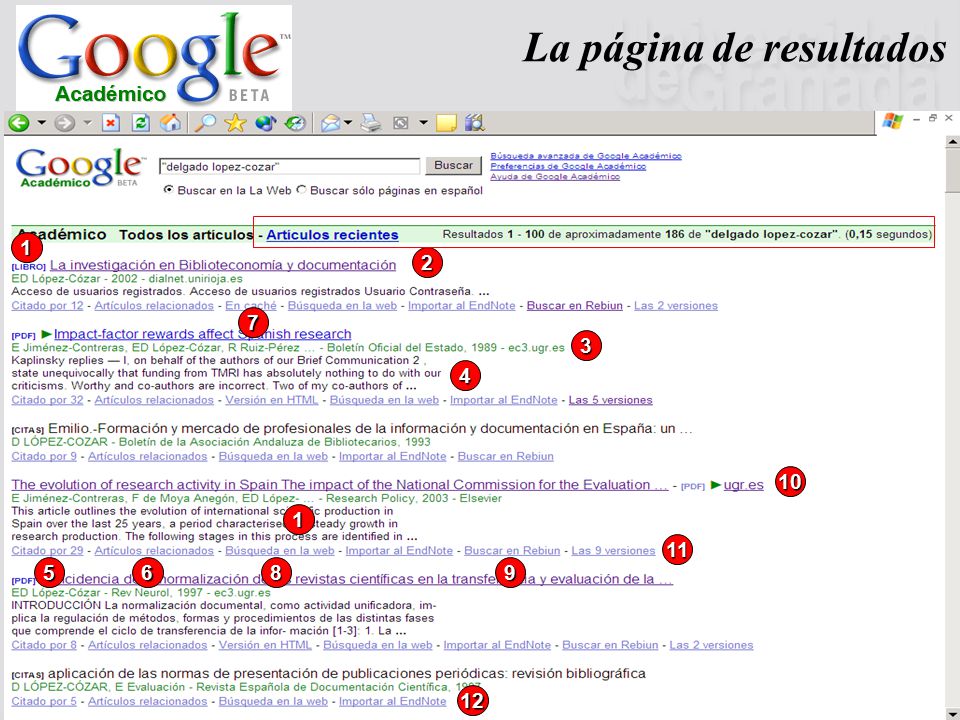Click the Mail envelope toolbar icon
The image size is (960, 720).
(x=330, y=123)
